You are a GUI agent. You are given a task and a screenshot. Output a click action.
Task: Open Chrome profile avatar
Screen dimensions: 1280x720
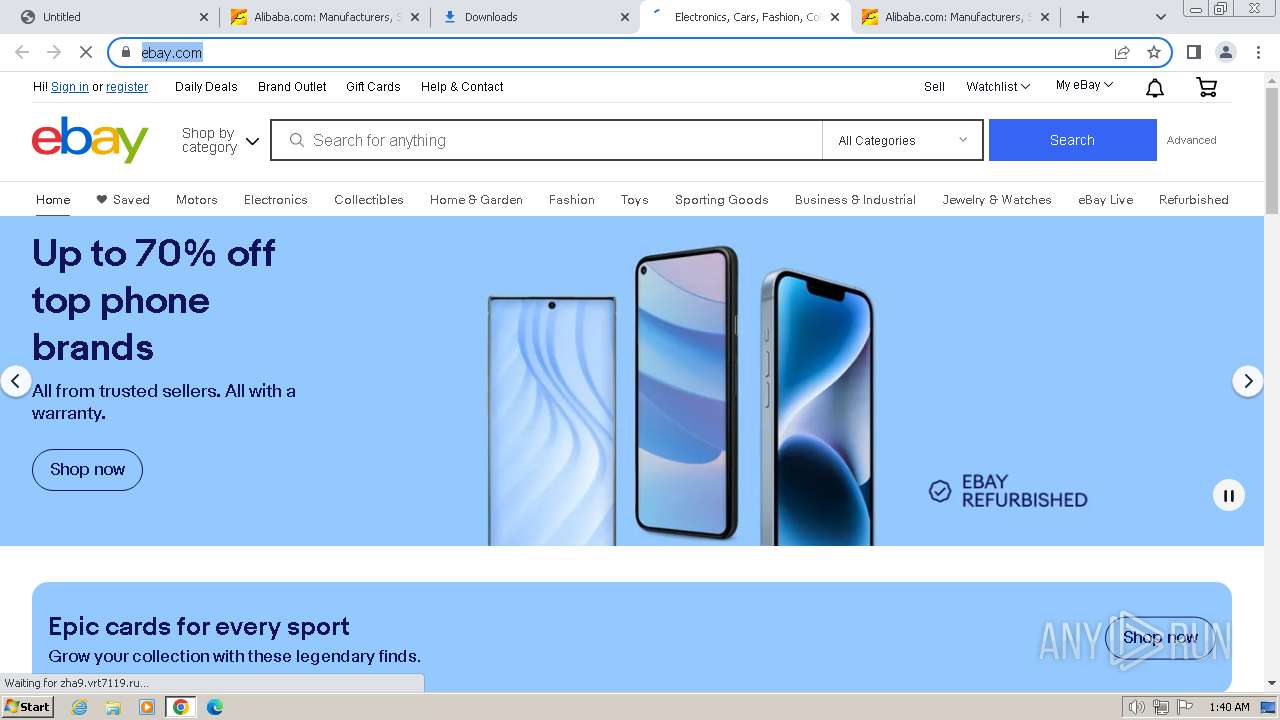click(x=1225, y=52)
